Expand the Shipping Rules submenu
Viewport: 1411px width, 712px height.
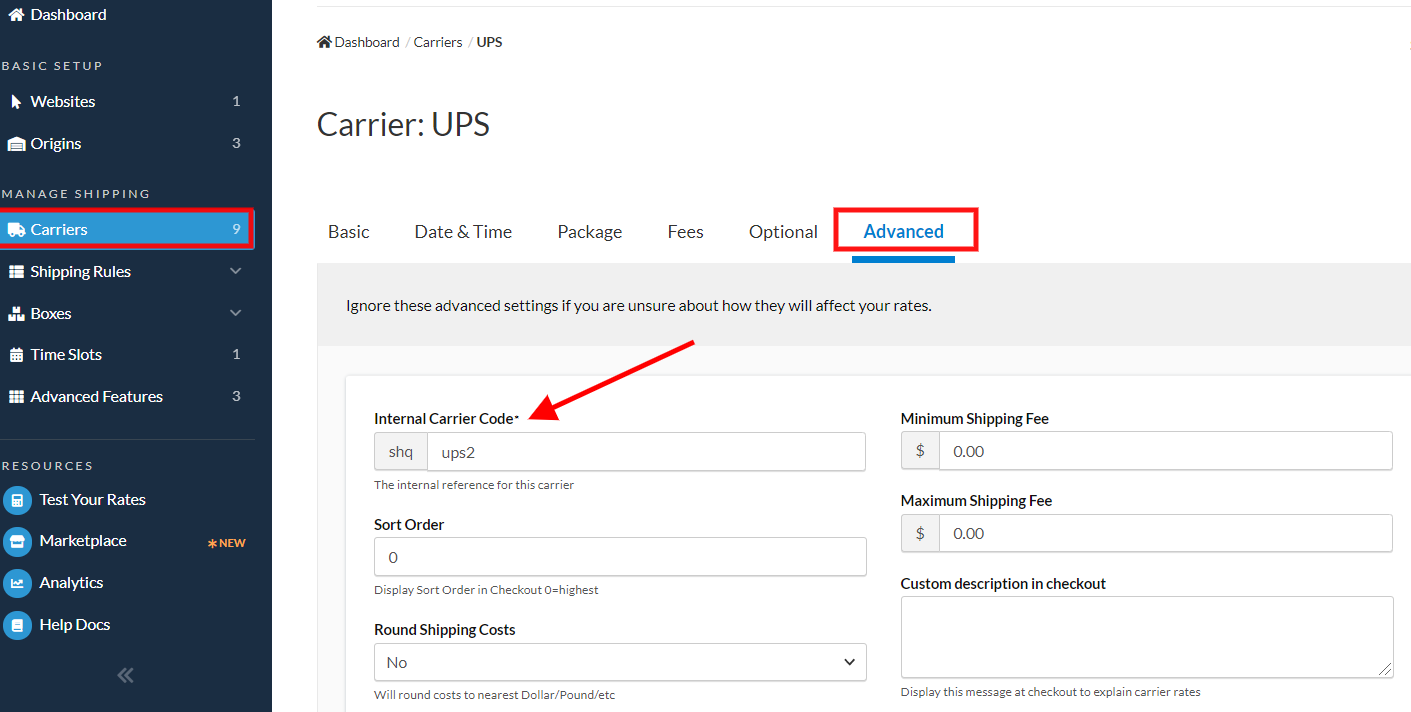pos(236,271)
